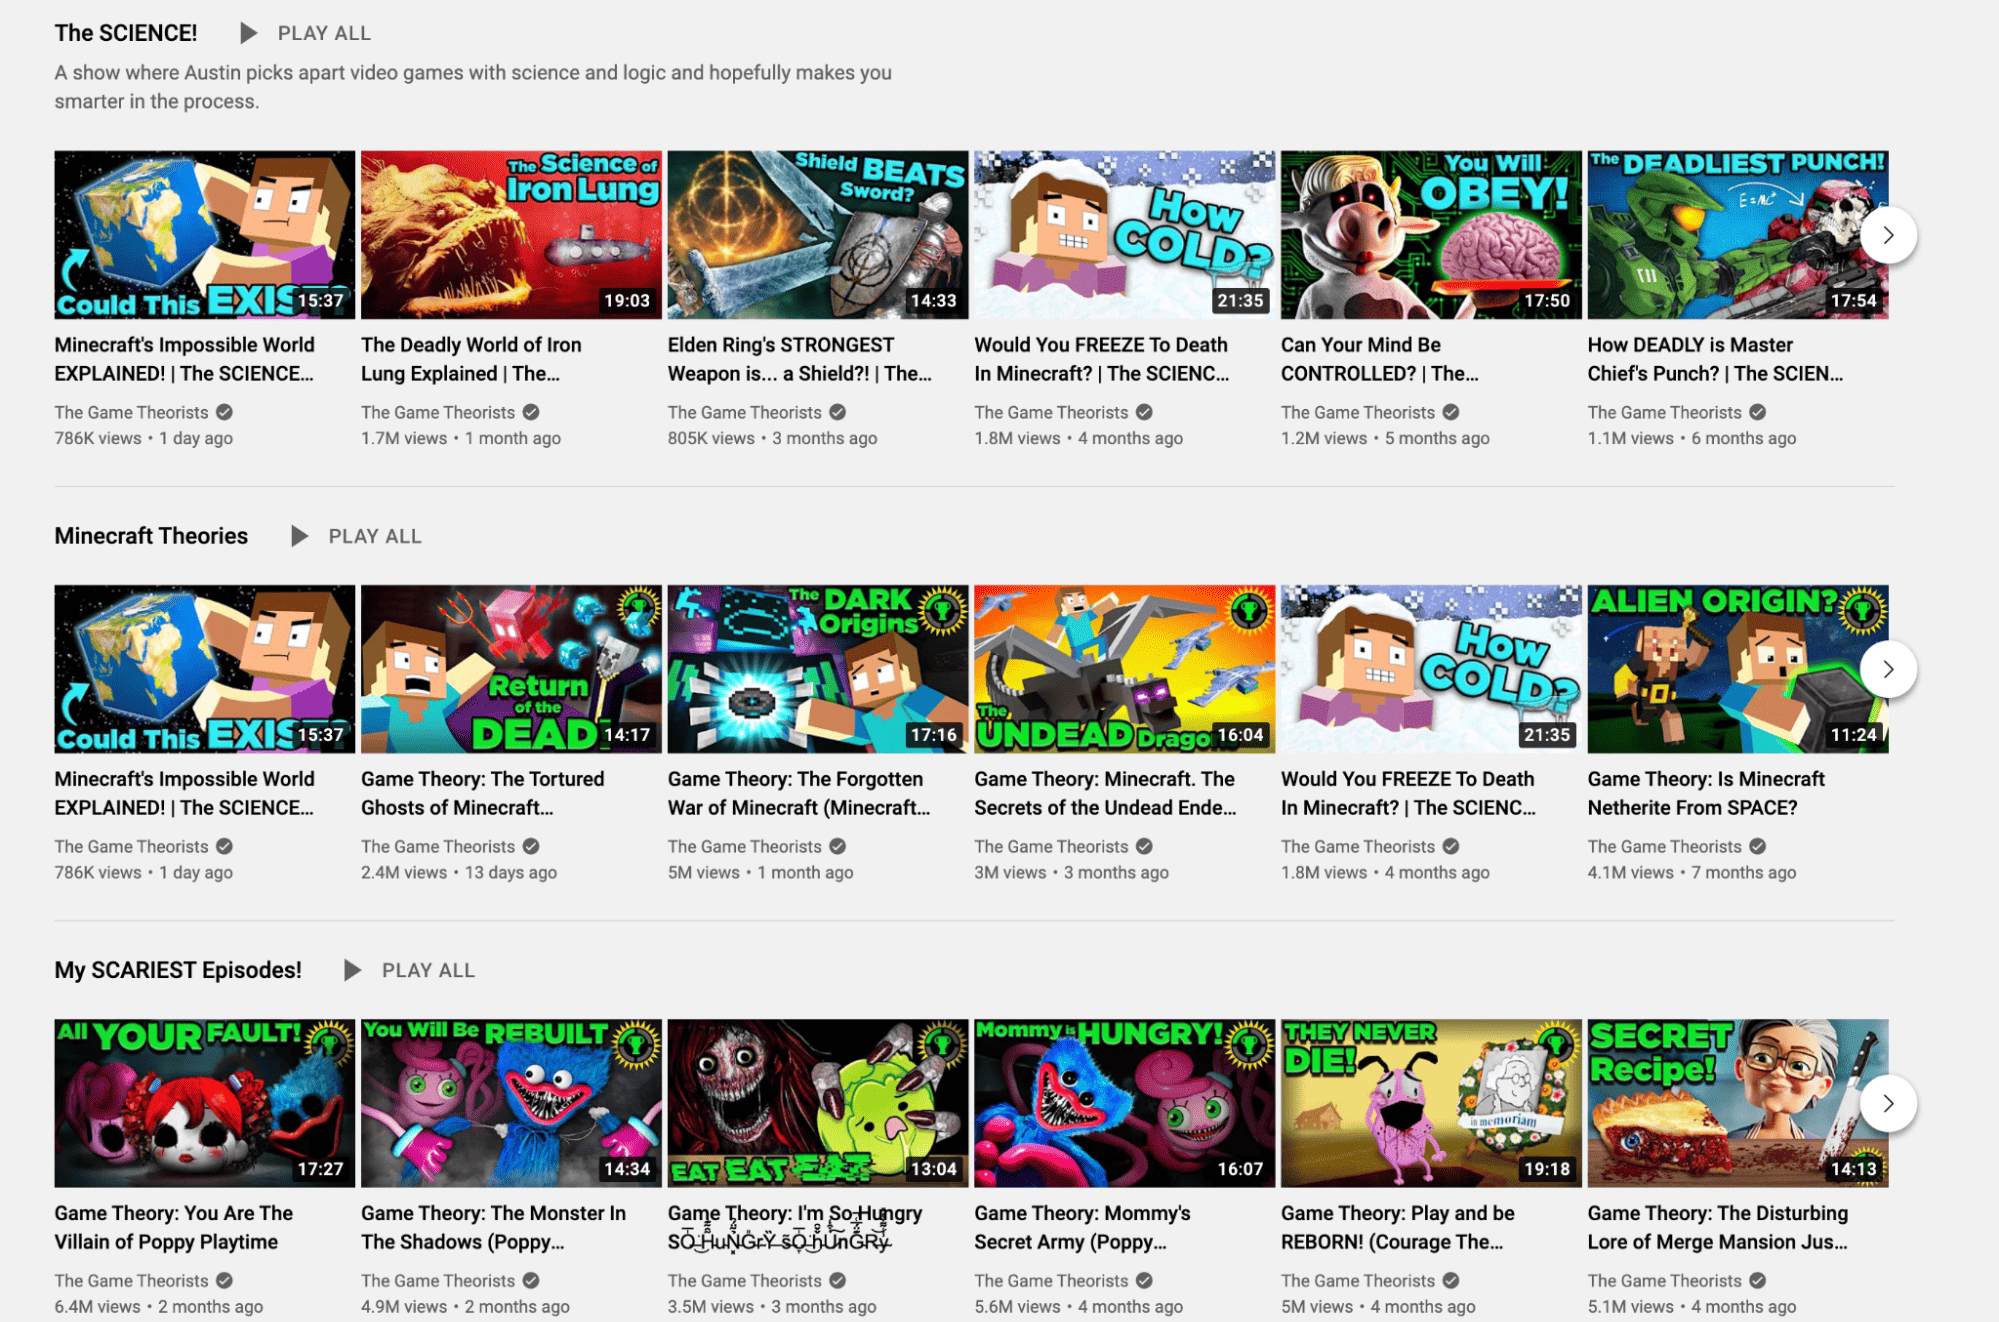1999x1322 pixels.
Task: Click verified badge under I'm So Hungry video
Action: [x=838, y=1280]
